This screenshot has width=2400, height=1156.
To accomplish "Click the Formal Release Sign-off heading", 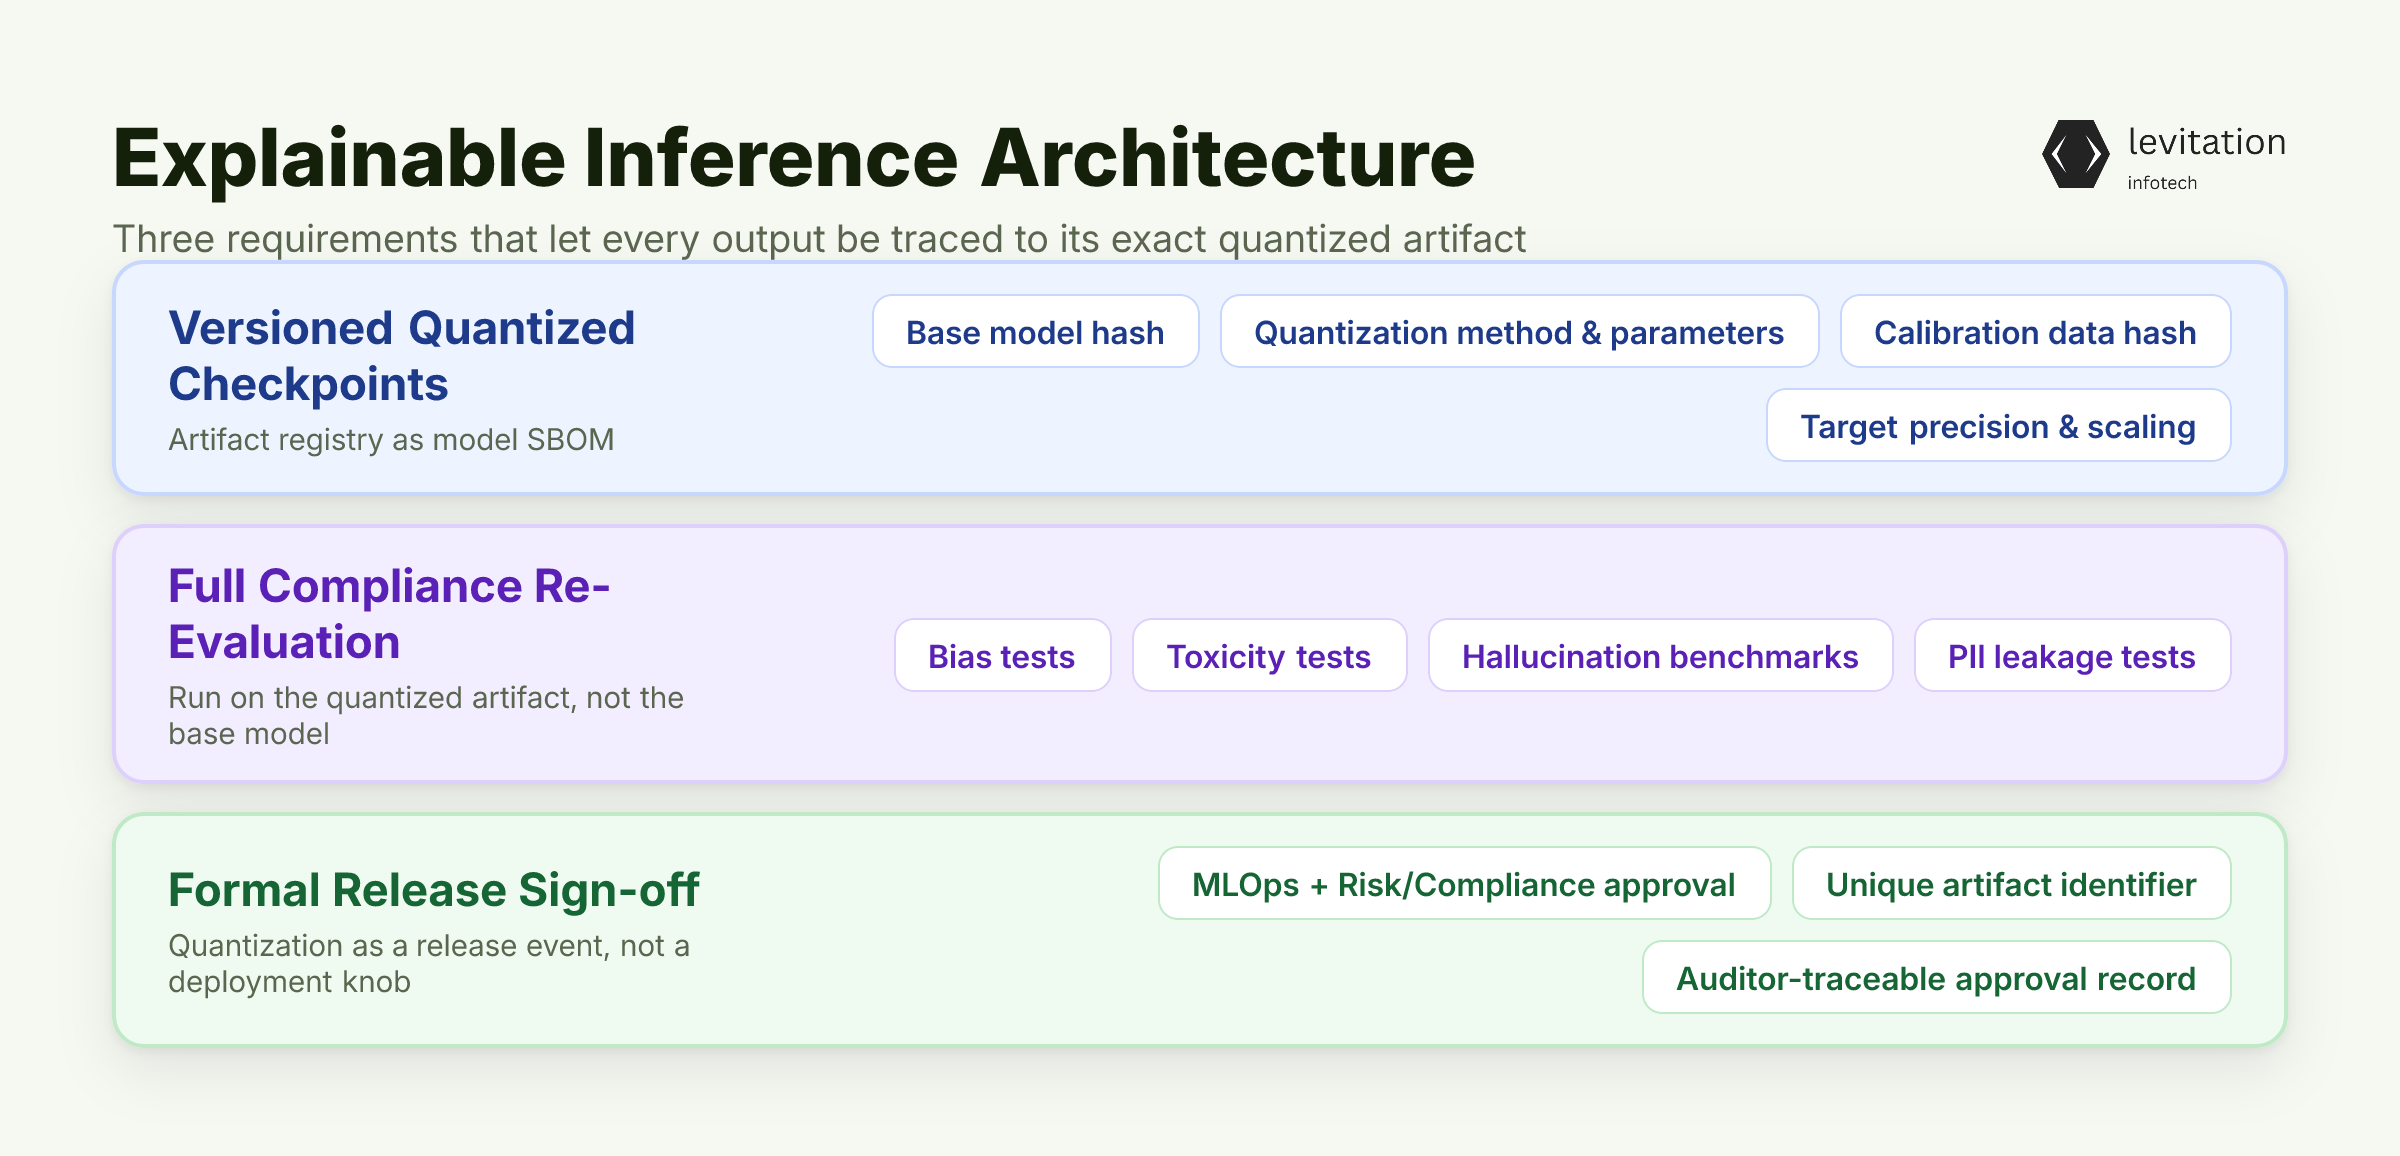I will point(433,890).
